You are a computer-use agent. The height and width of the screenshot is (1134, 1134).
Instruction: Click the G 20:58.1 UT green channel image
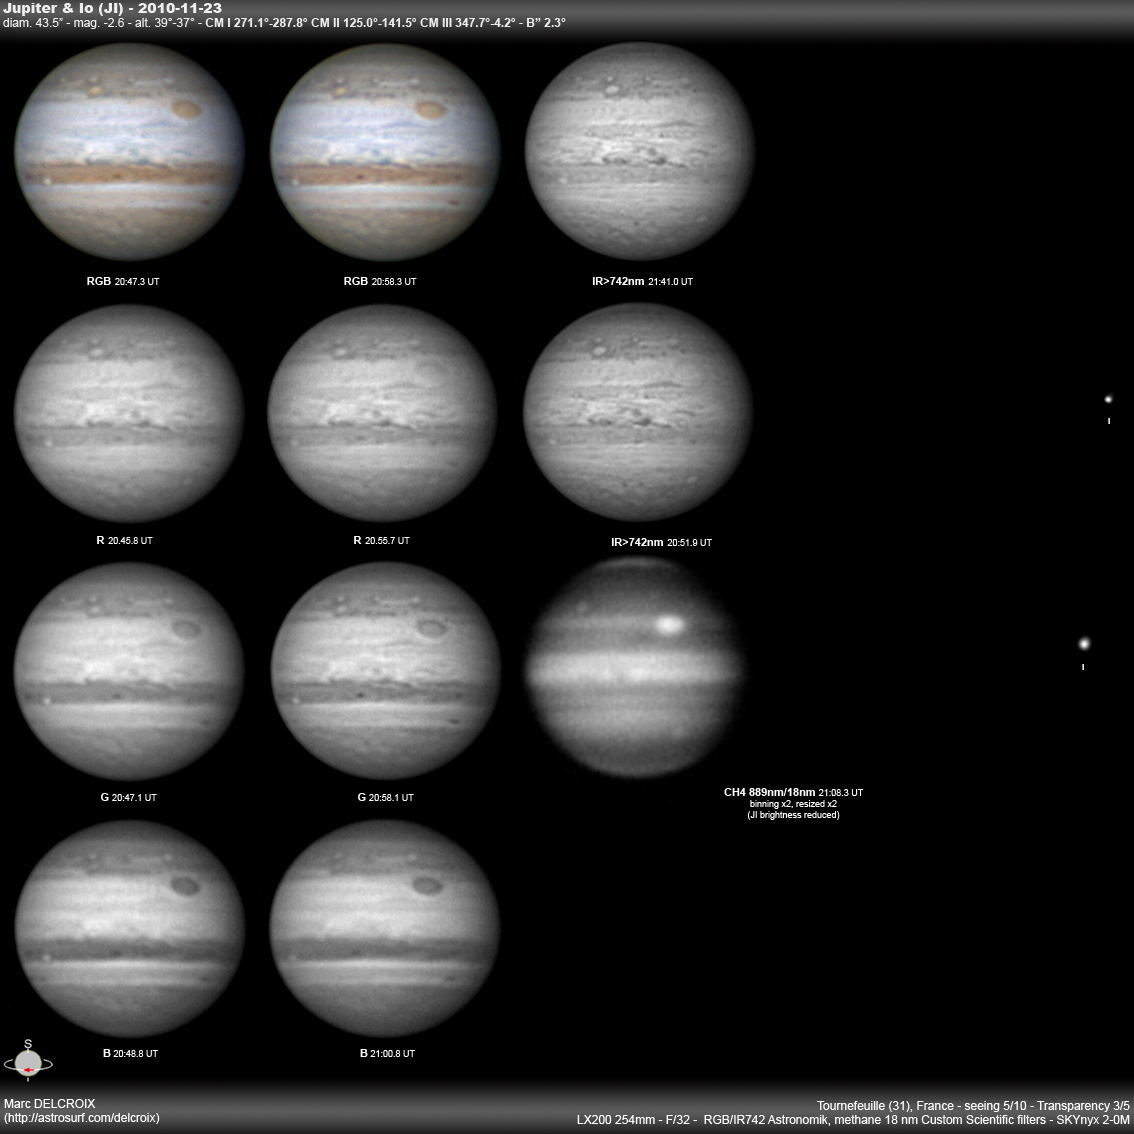click(x=385, y=671)
